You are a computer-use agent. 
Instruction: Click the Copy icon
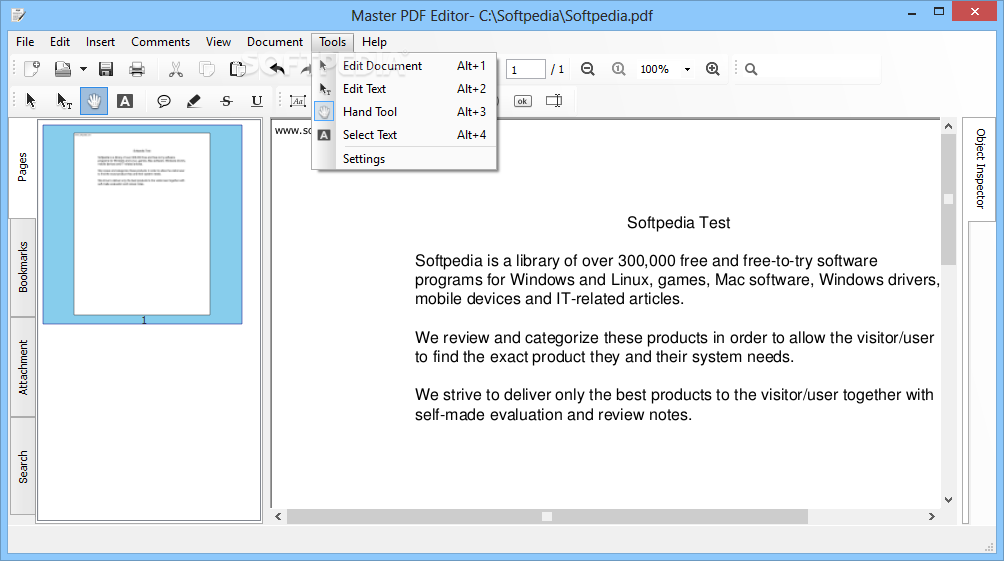pos(206,69)
